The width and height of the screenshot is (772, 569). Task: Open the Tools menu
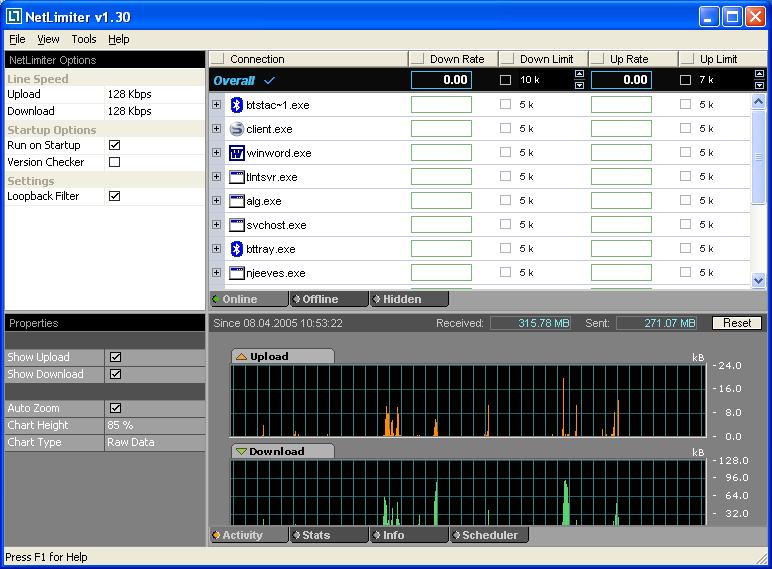click(84, 39)
